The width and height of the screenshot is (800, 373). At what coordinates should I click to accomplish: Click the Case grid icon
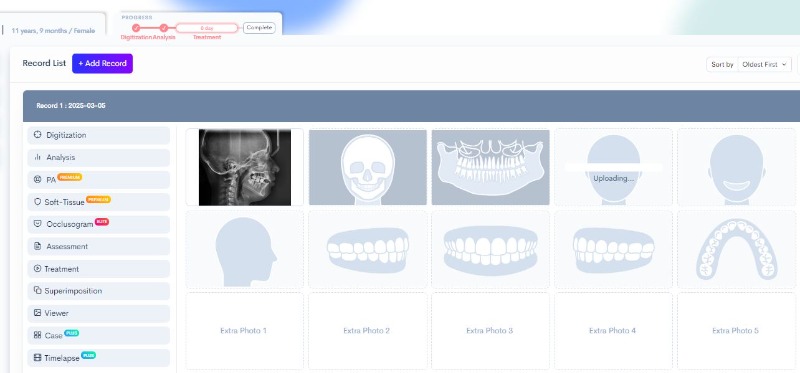point(37,336)
